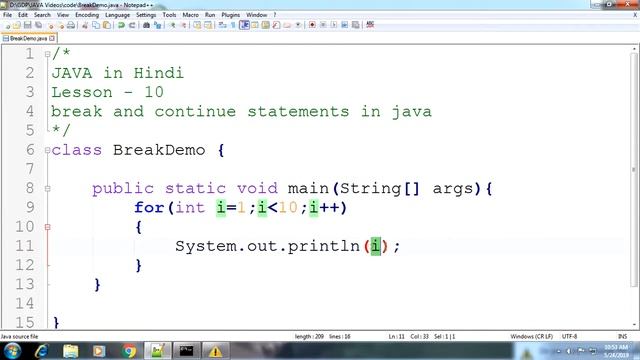Click 'length : 209' in status bar
This screenshot has width=640, height=360.
309,336
